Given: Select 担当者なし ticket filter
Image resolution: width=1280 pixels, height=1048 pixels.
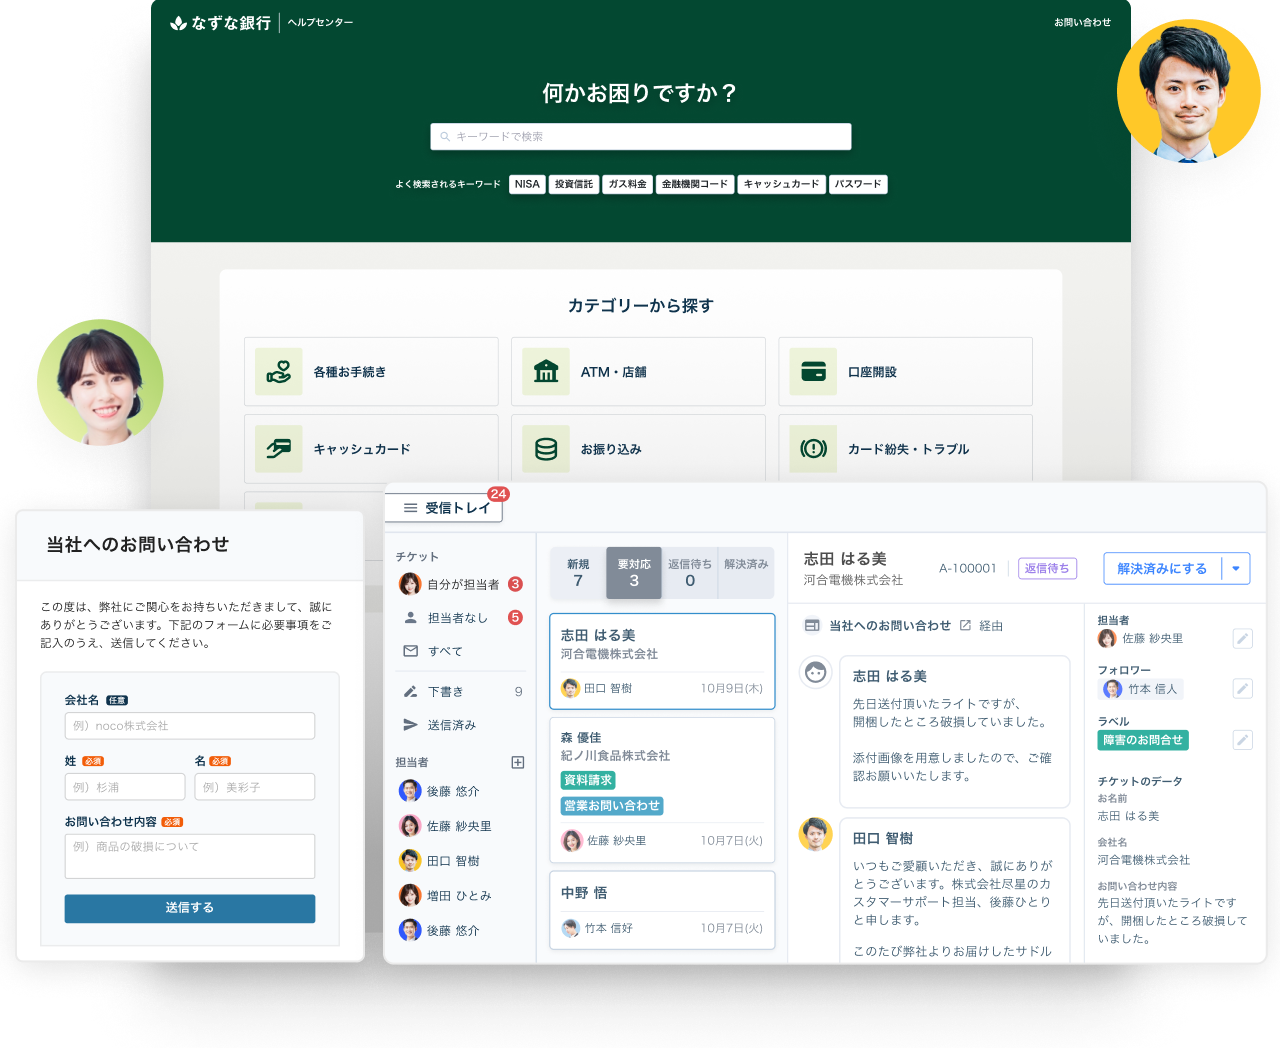Looking at the screenshot, I should pos(461,618).
